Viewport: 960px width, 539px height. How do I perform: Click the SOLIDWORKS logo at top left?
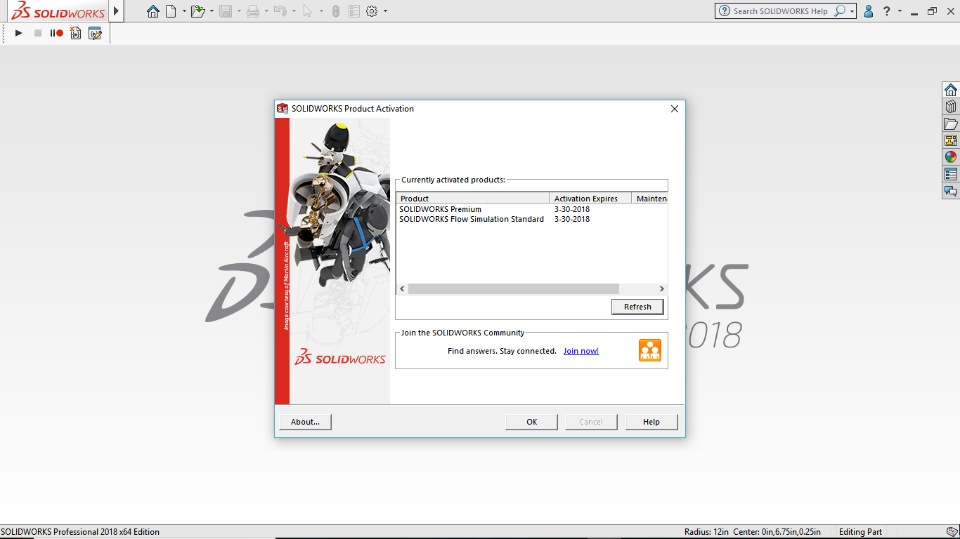click(x=58, y=11)
